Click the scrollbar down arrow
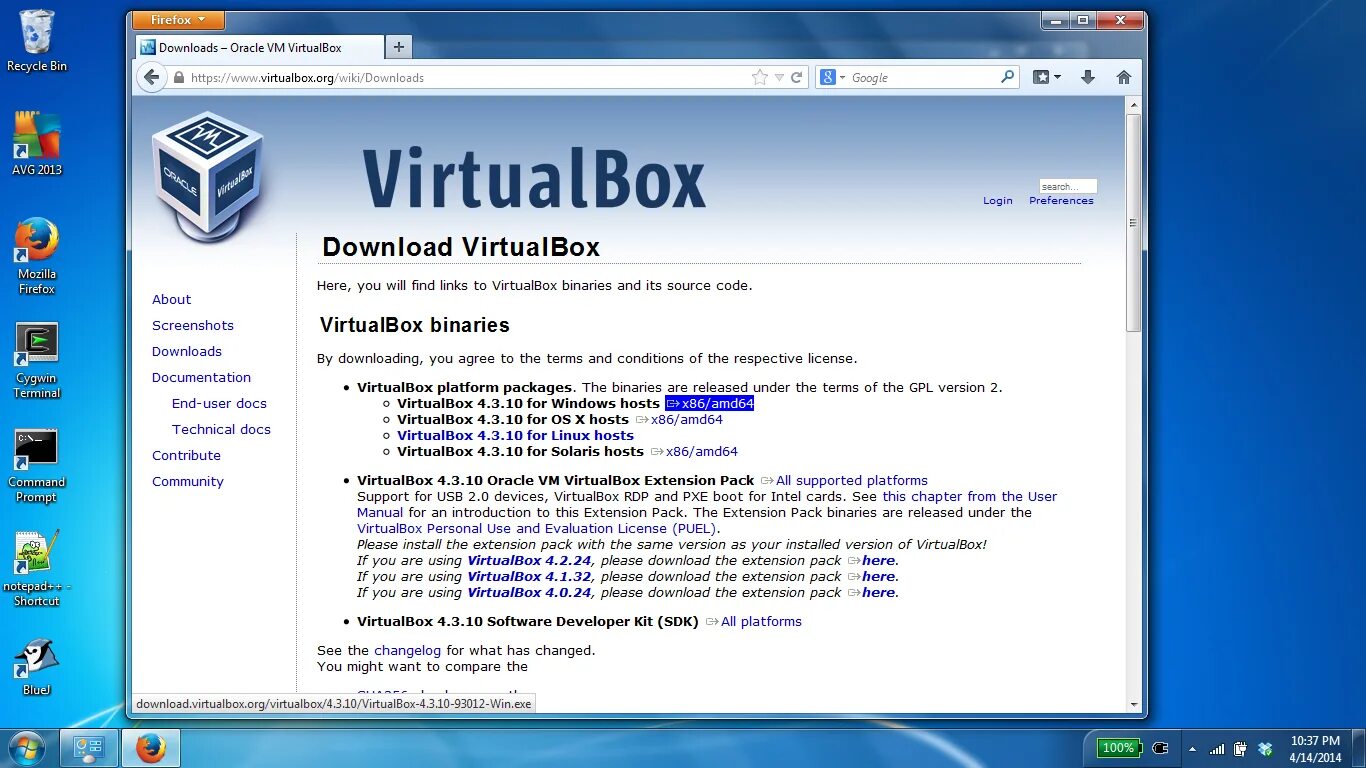1366x768 pixels. 1133,704
